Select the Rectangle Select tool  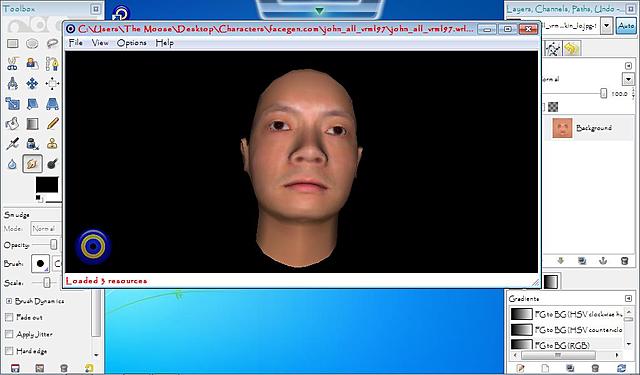tap(13, 43)
